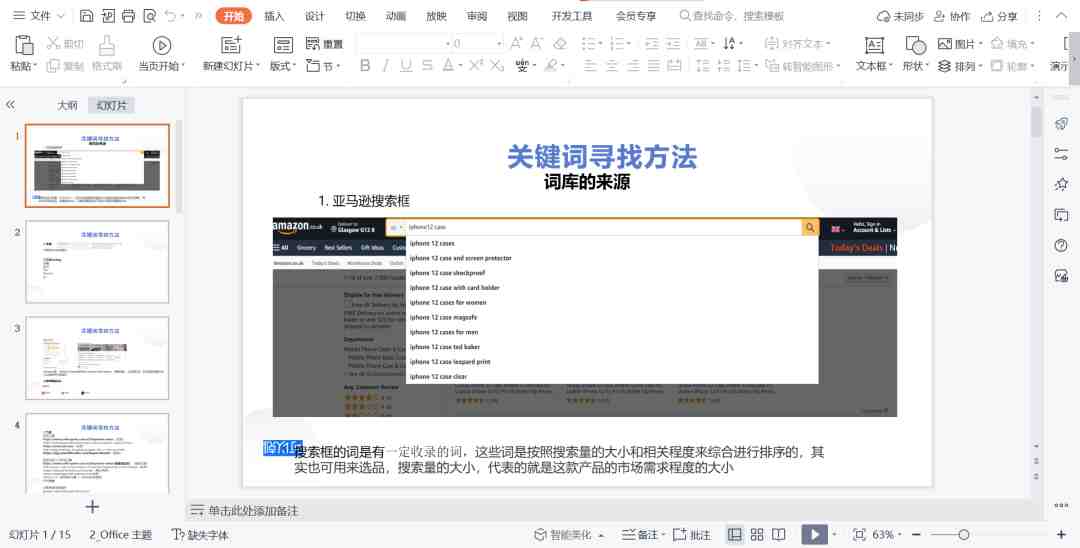
Task: Click the search commands (查找命令) box
Action: point(731,15)
